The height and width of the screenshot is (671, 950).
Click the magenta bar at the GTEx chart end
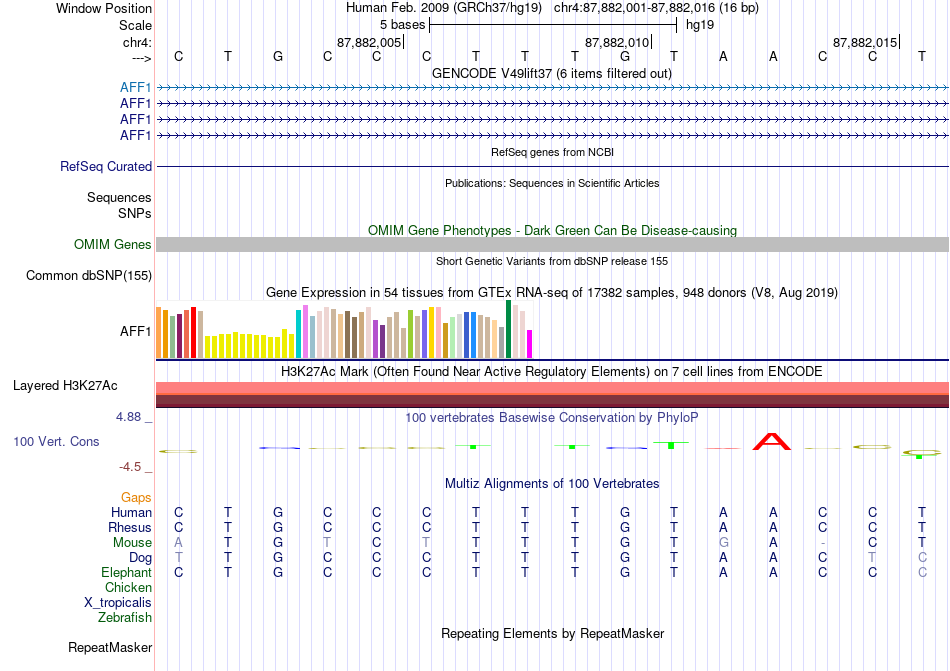tap(529, 344)
